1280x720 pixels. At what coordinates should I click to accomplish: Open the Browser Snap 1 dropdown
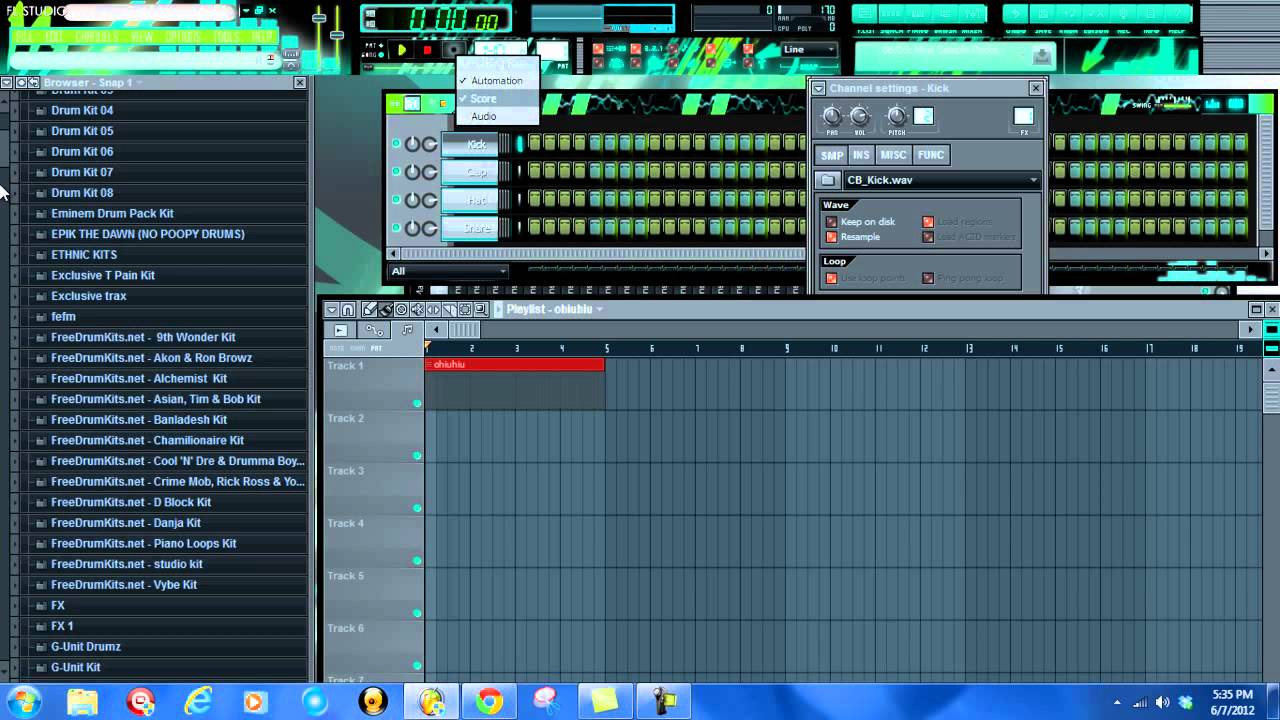(x=140, y=82)
